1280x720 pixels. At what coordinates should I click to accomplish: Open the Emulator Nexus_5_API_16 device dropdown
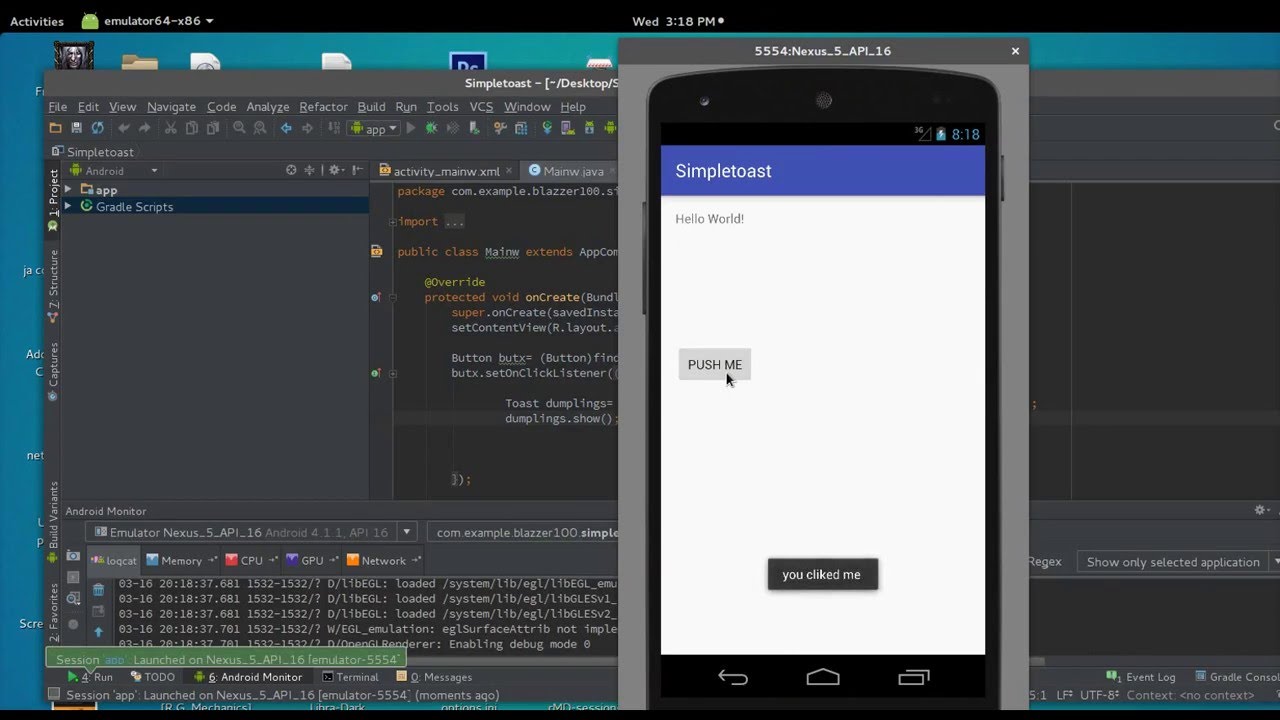coord(251,532)
